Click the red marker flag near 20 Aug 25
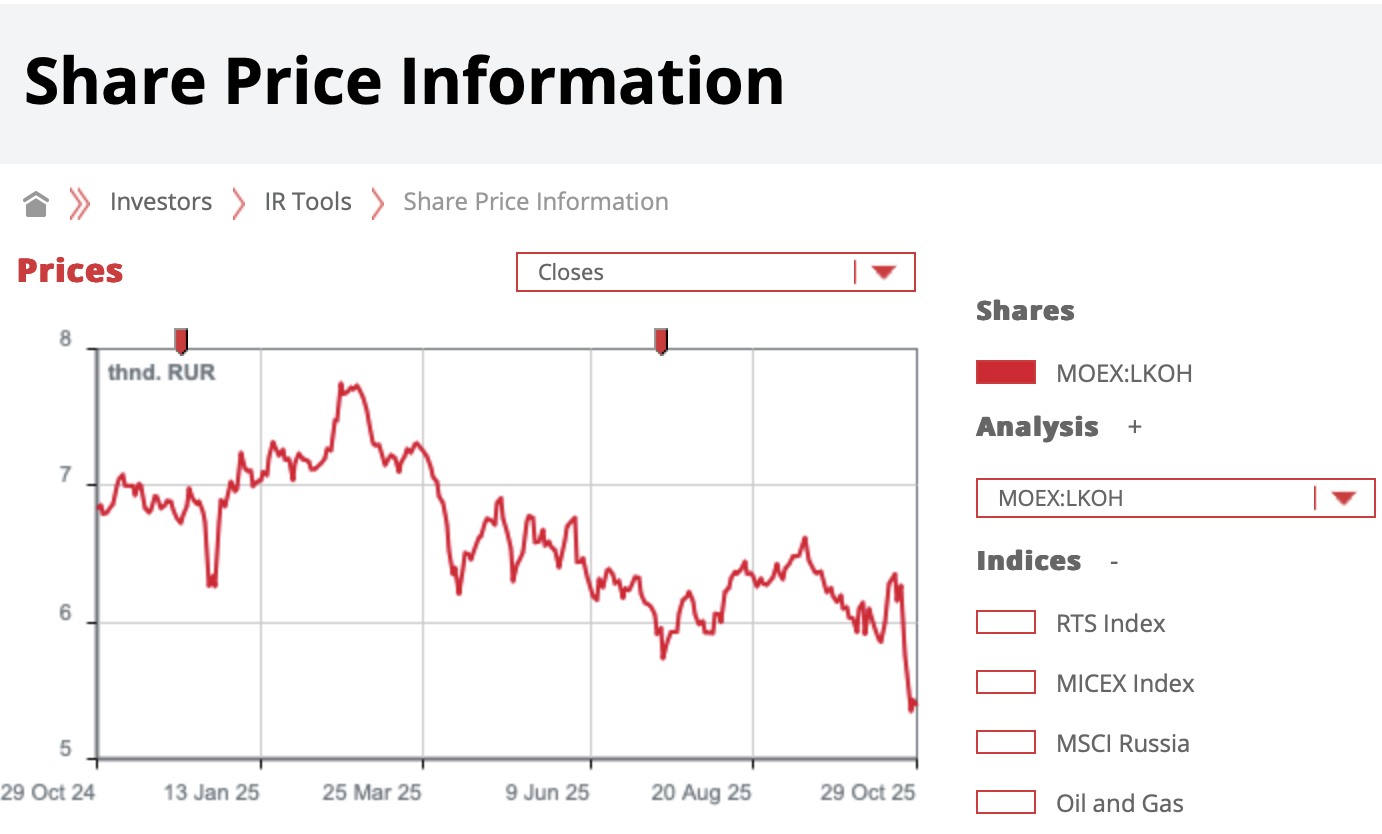The image size is (1382, 834). coord(661,340)
